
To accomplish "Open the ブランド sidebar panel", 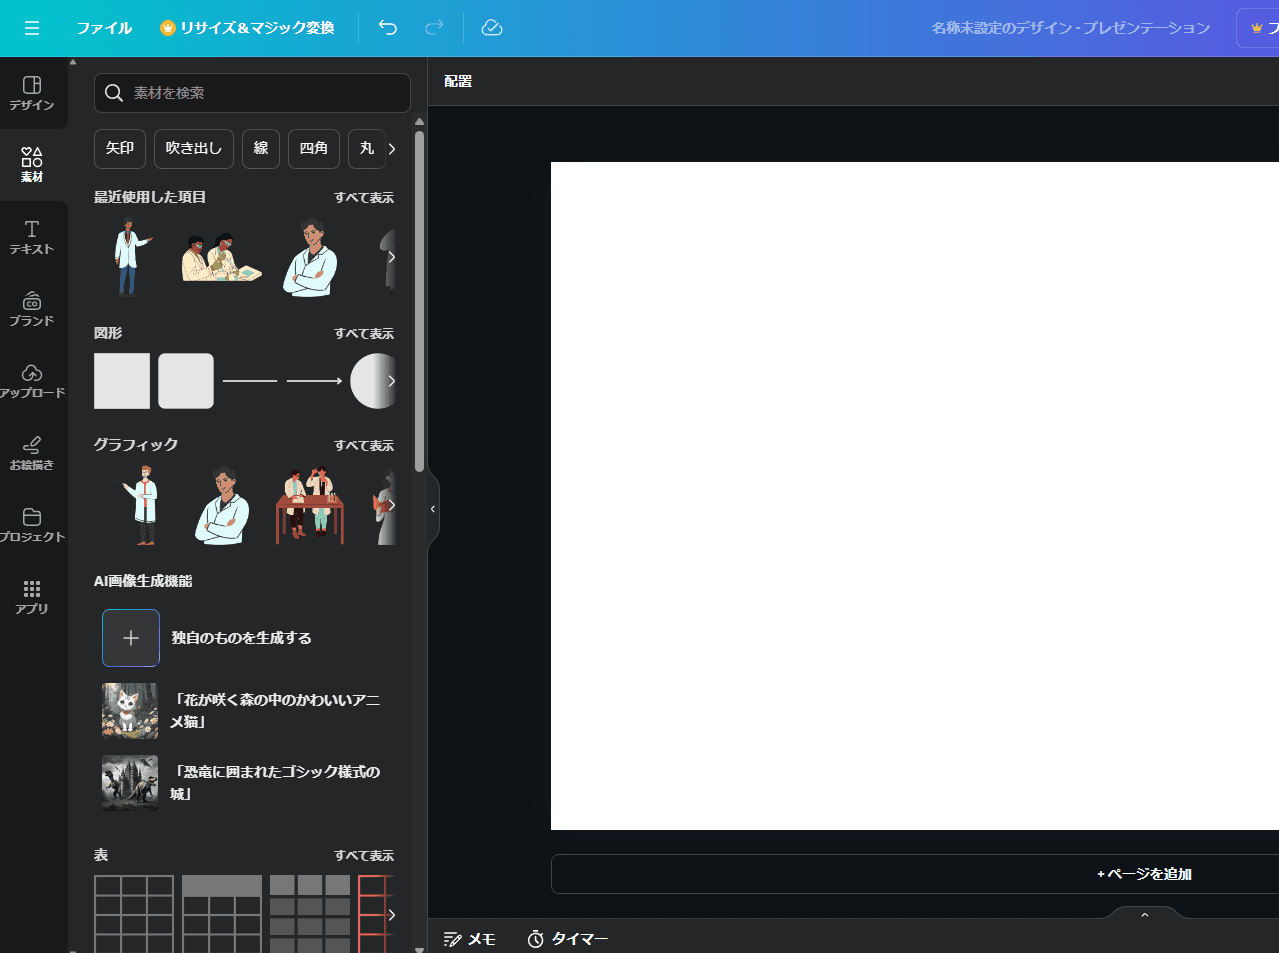I will pos(32,309).
